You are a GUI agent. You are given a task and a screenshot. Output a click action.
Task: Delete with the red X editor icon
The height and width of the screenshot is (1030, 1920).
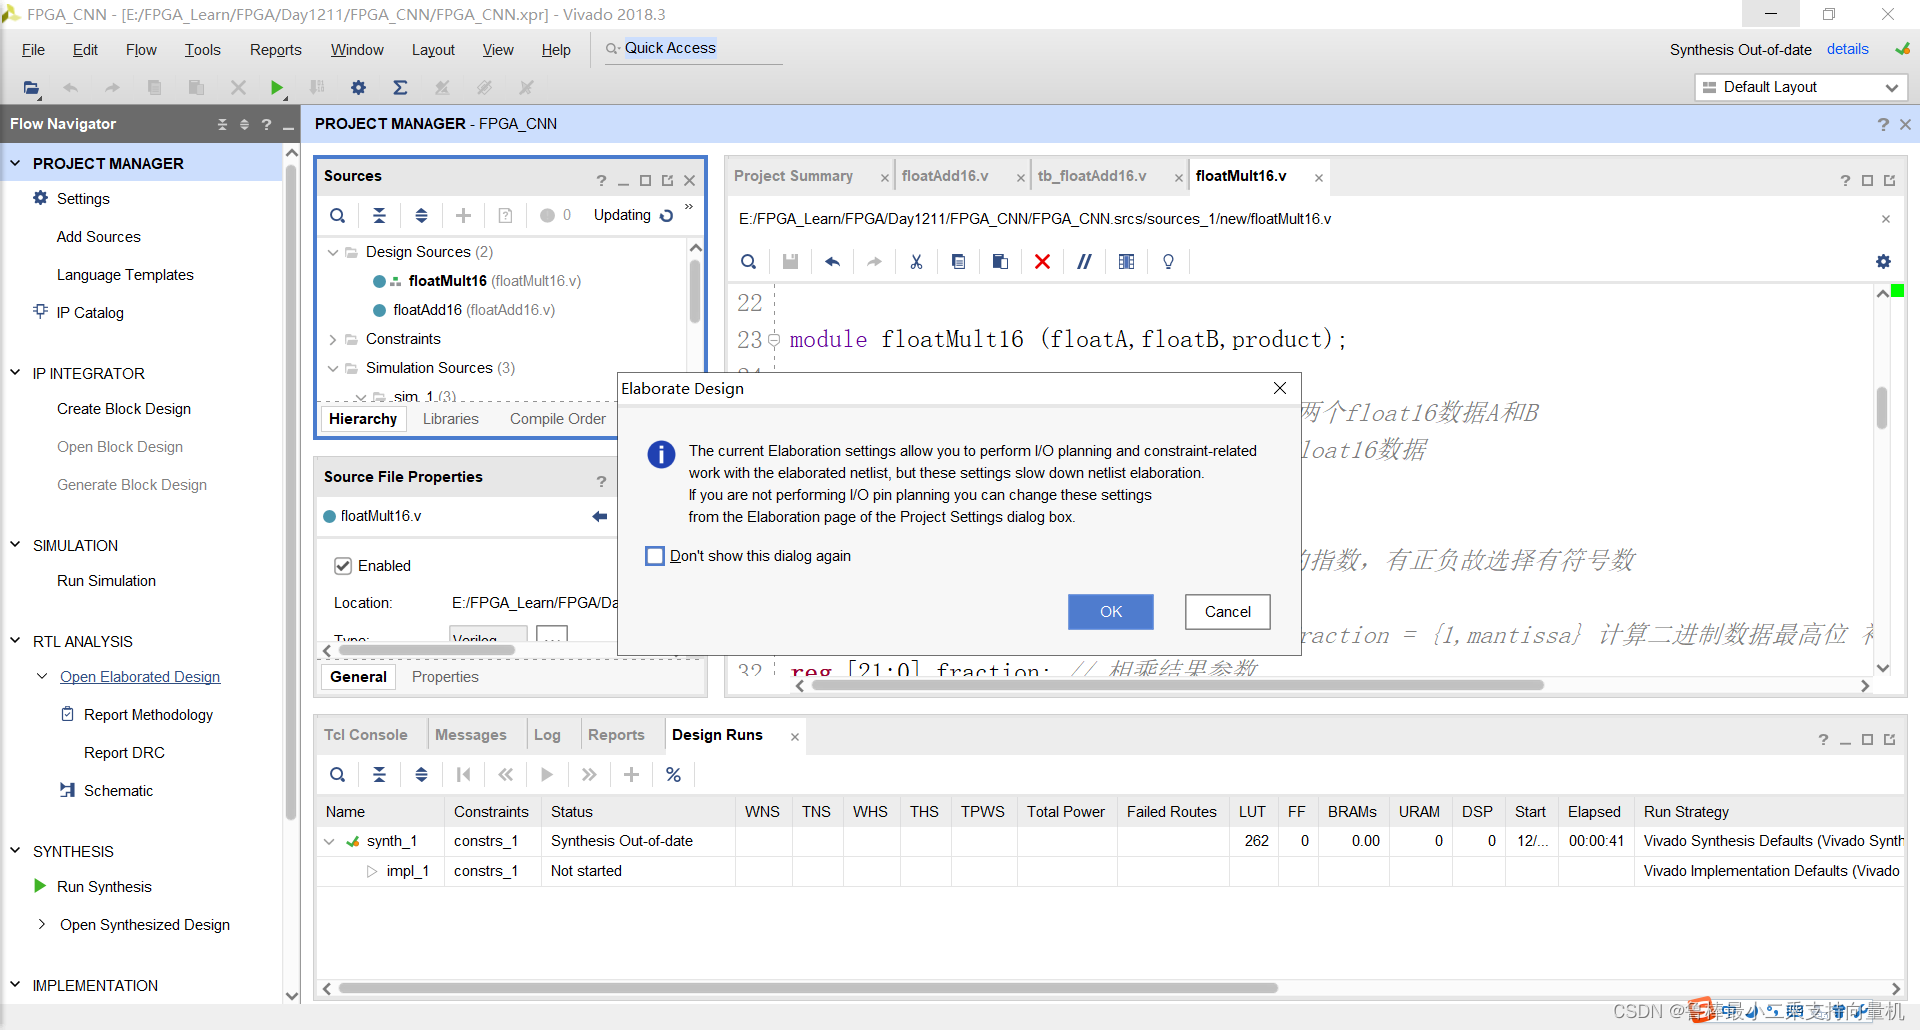[x=1042, y=262]
